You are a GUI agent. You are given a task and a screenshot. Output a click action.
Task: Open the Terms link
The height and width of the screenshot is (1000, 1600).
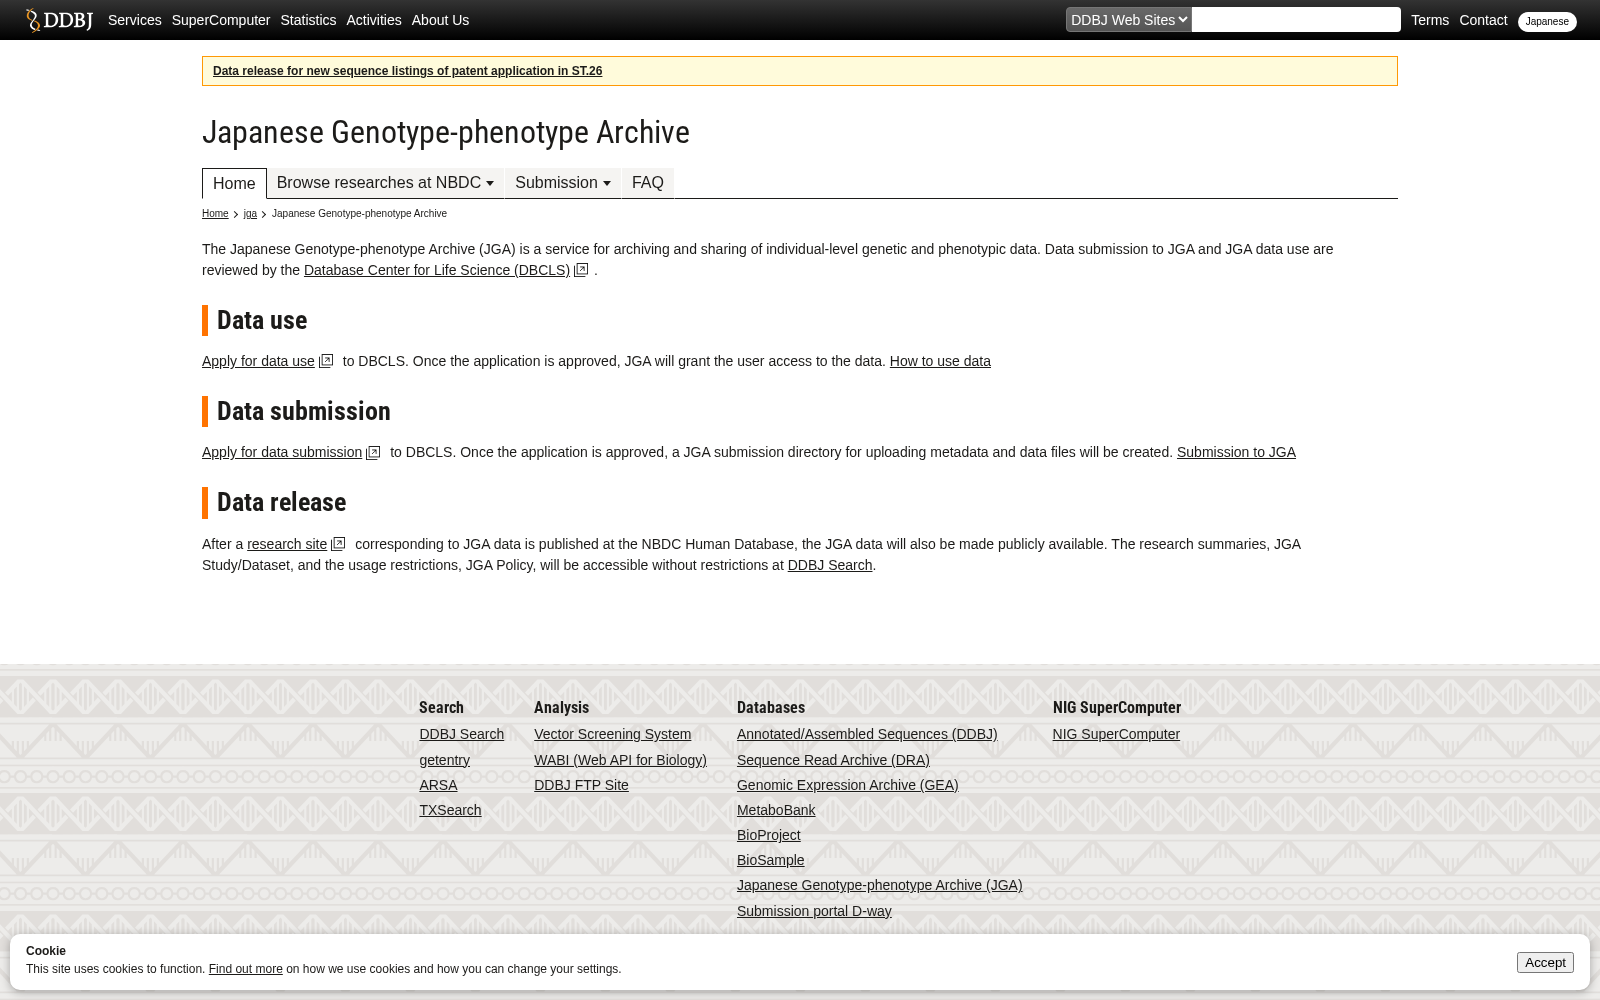point(1430,20)
